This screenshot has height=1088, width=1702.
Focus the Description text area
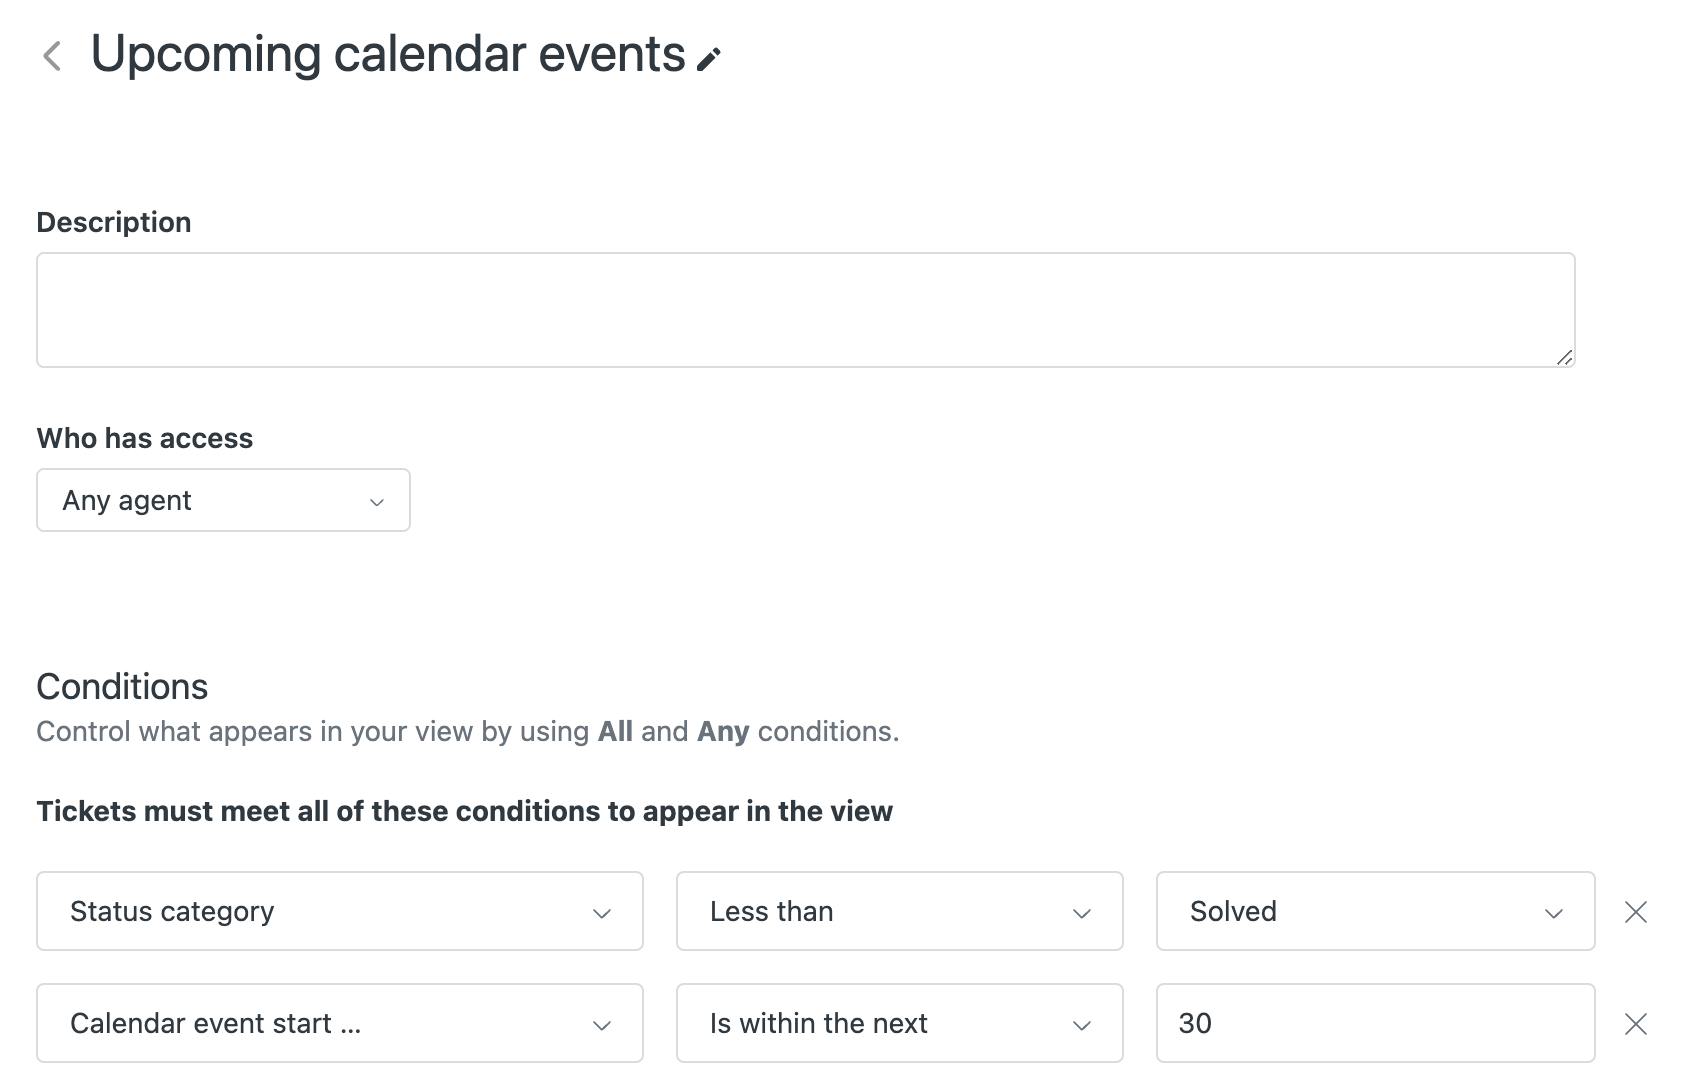click(x=806, y=310)
